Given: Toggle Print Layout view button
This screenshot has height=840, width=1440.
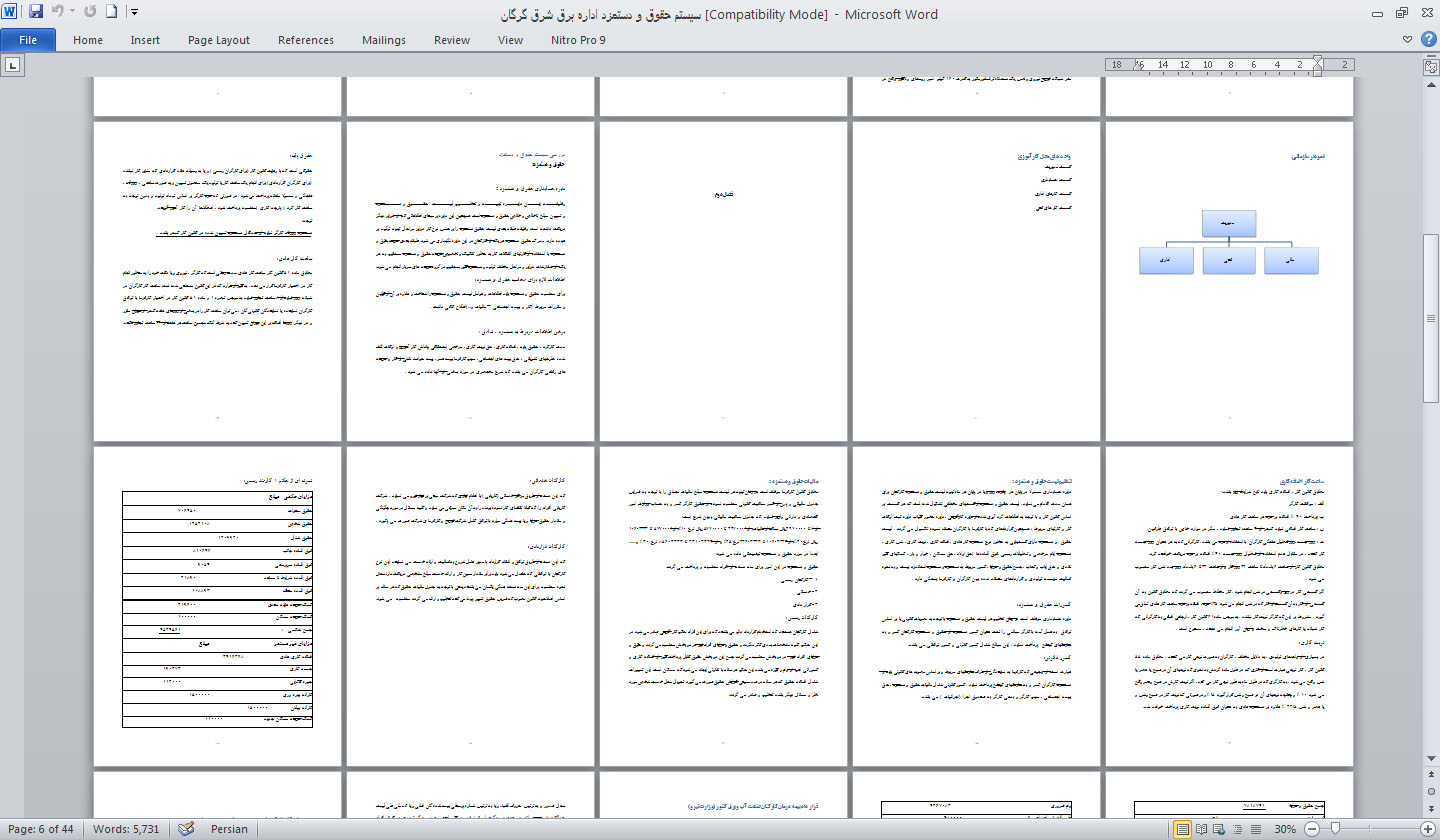Looking at the screenshot, I should coord(1184,829).
